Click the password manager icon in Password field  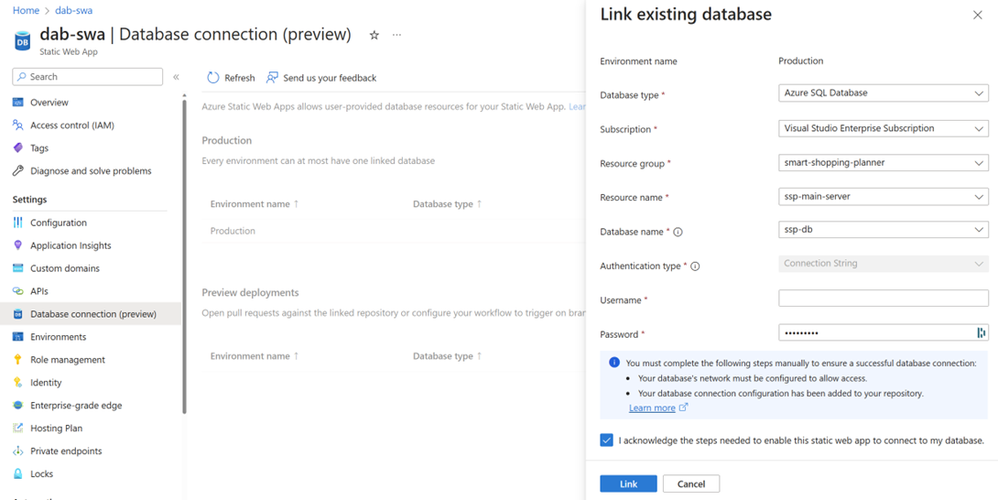click(981, 333)
